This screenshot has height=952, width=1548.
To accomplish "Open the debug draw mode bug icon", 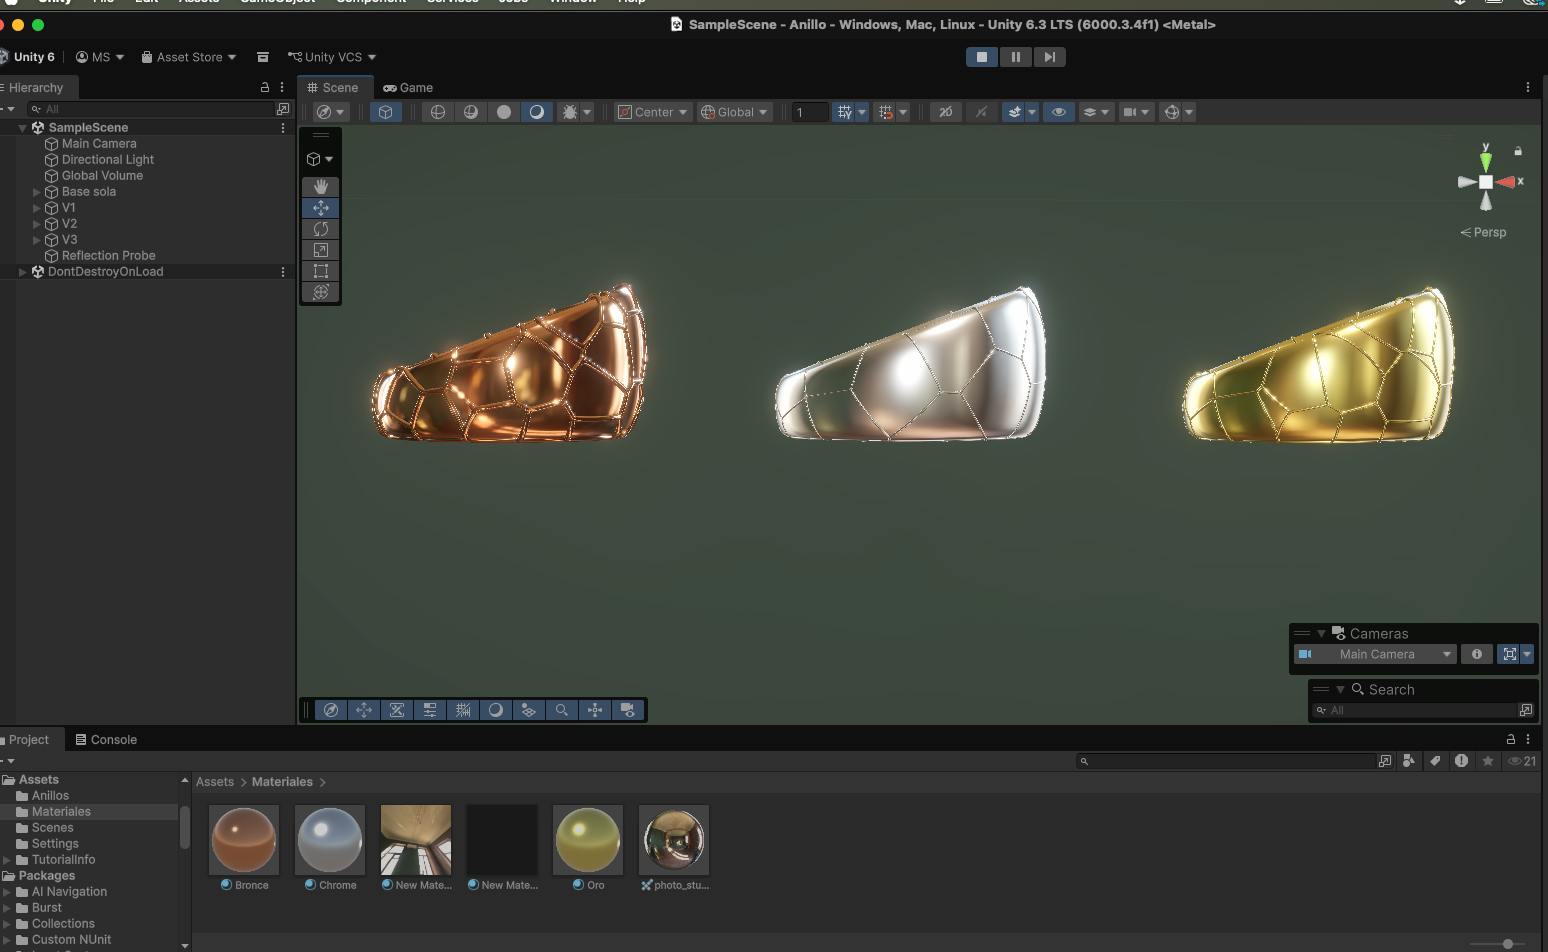I will coord(570,112).
